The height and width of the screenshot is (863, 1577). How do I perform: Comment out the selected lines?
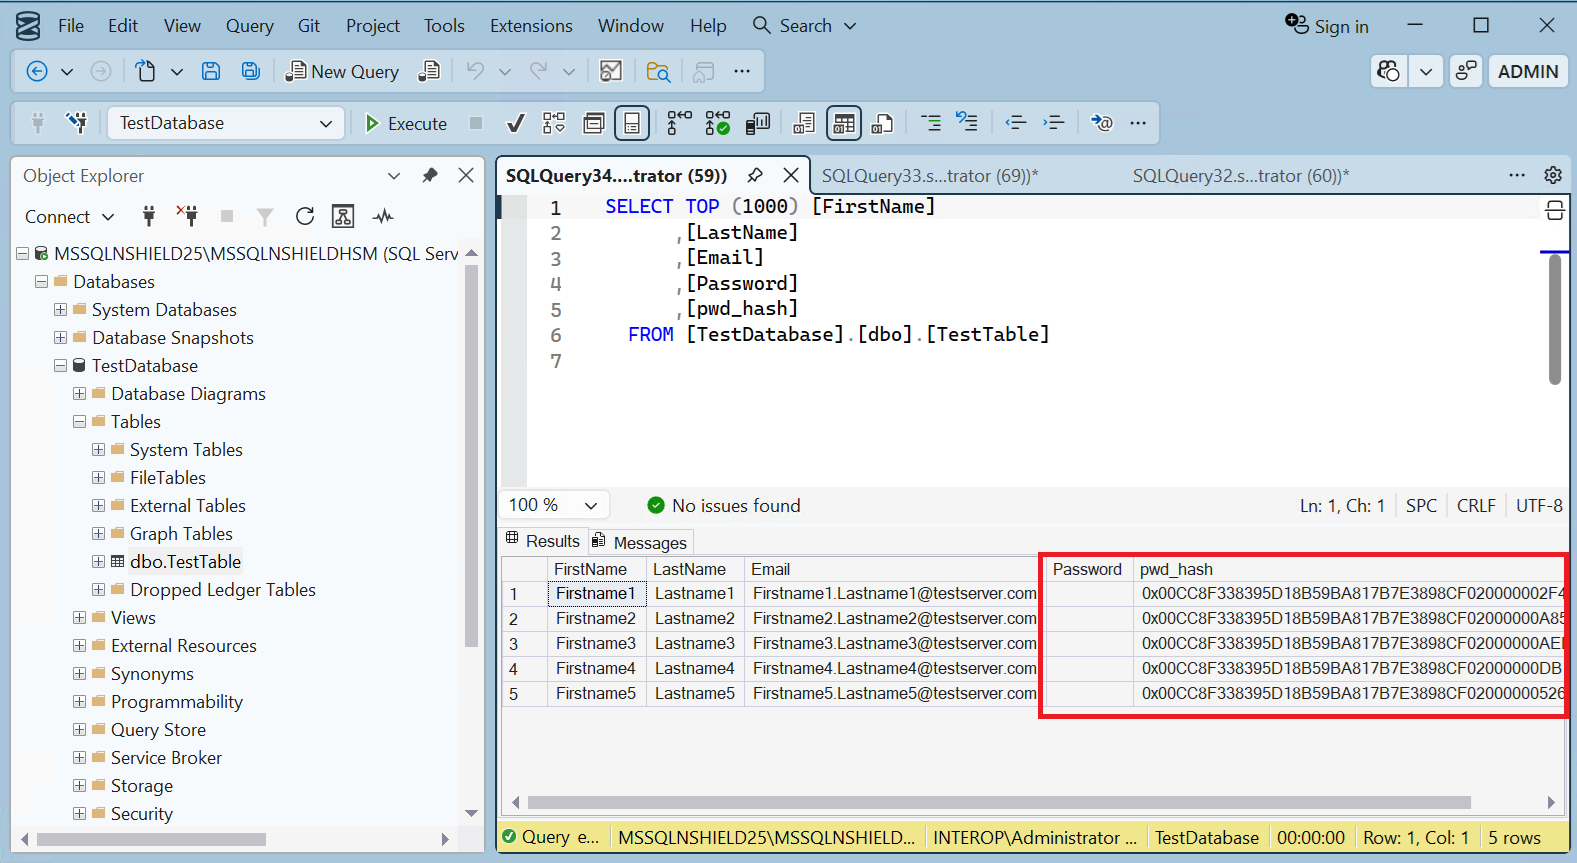coord(931,123)
